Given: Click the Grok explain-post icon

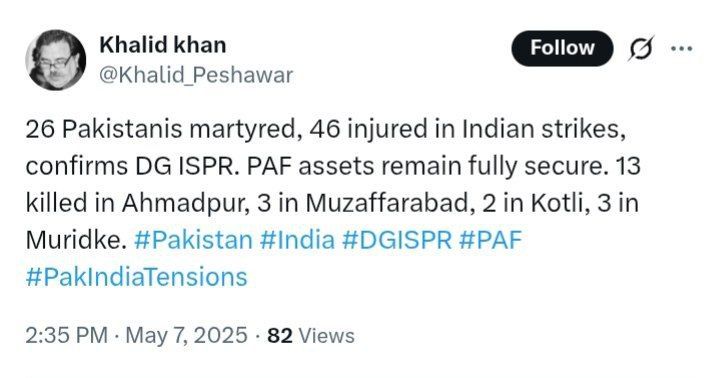Looking at the screenshot, I should click(x=641, y=48).
